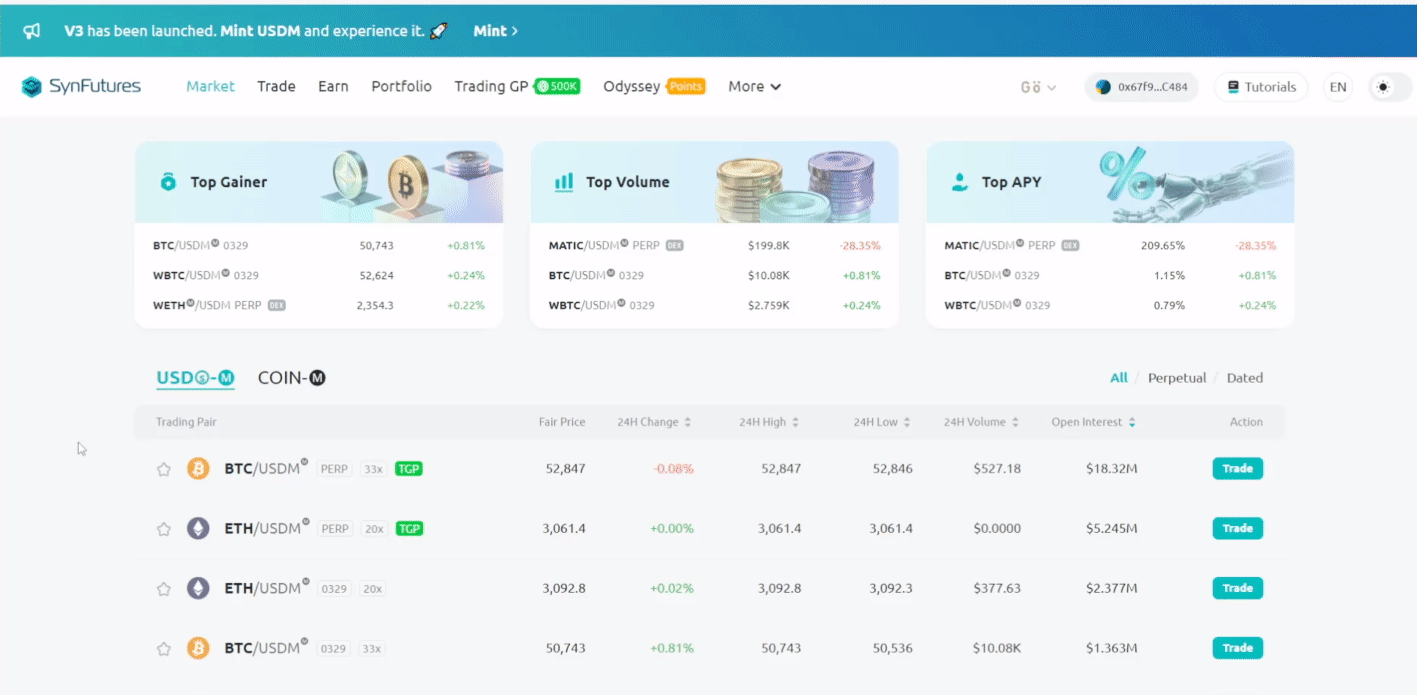1417x695 pixels.
Task: Open the EN language selector
Action: click(1337, 87)
